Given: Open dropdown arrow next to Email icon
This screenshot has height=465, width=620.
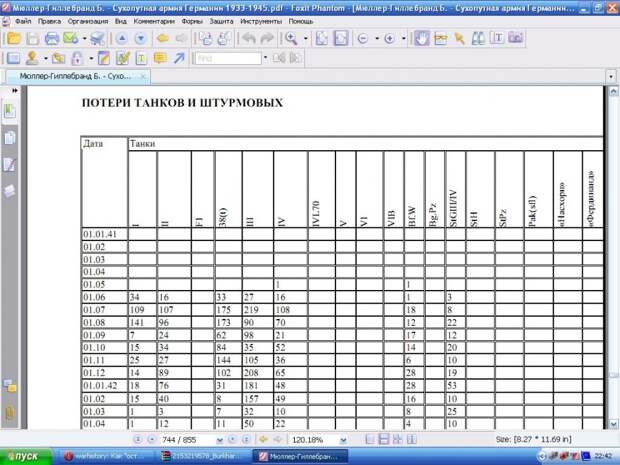Looking at the screenshot, I should point(85,38).
